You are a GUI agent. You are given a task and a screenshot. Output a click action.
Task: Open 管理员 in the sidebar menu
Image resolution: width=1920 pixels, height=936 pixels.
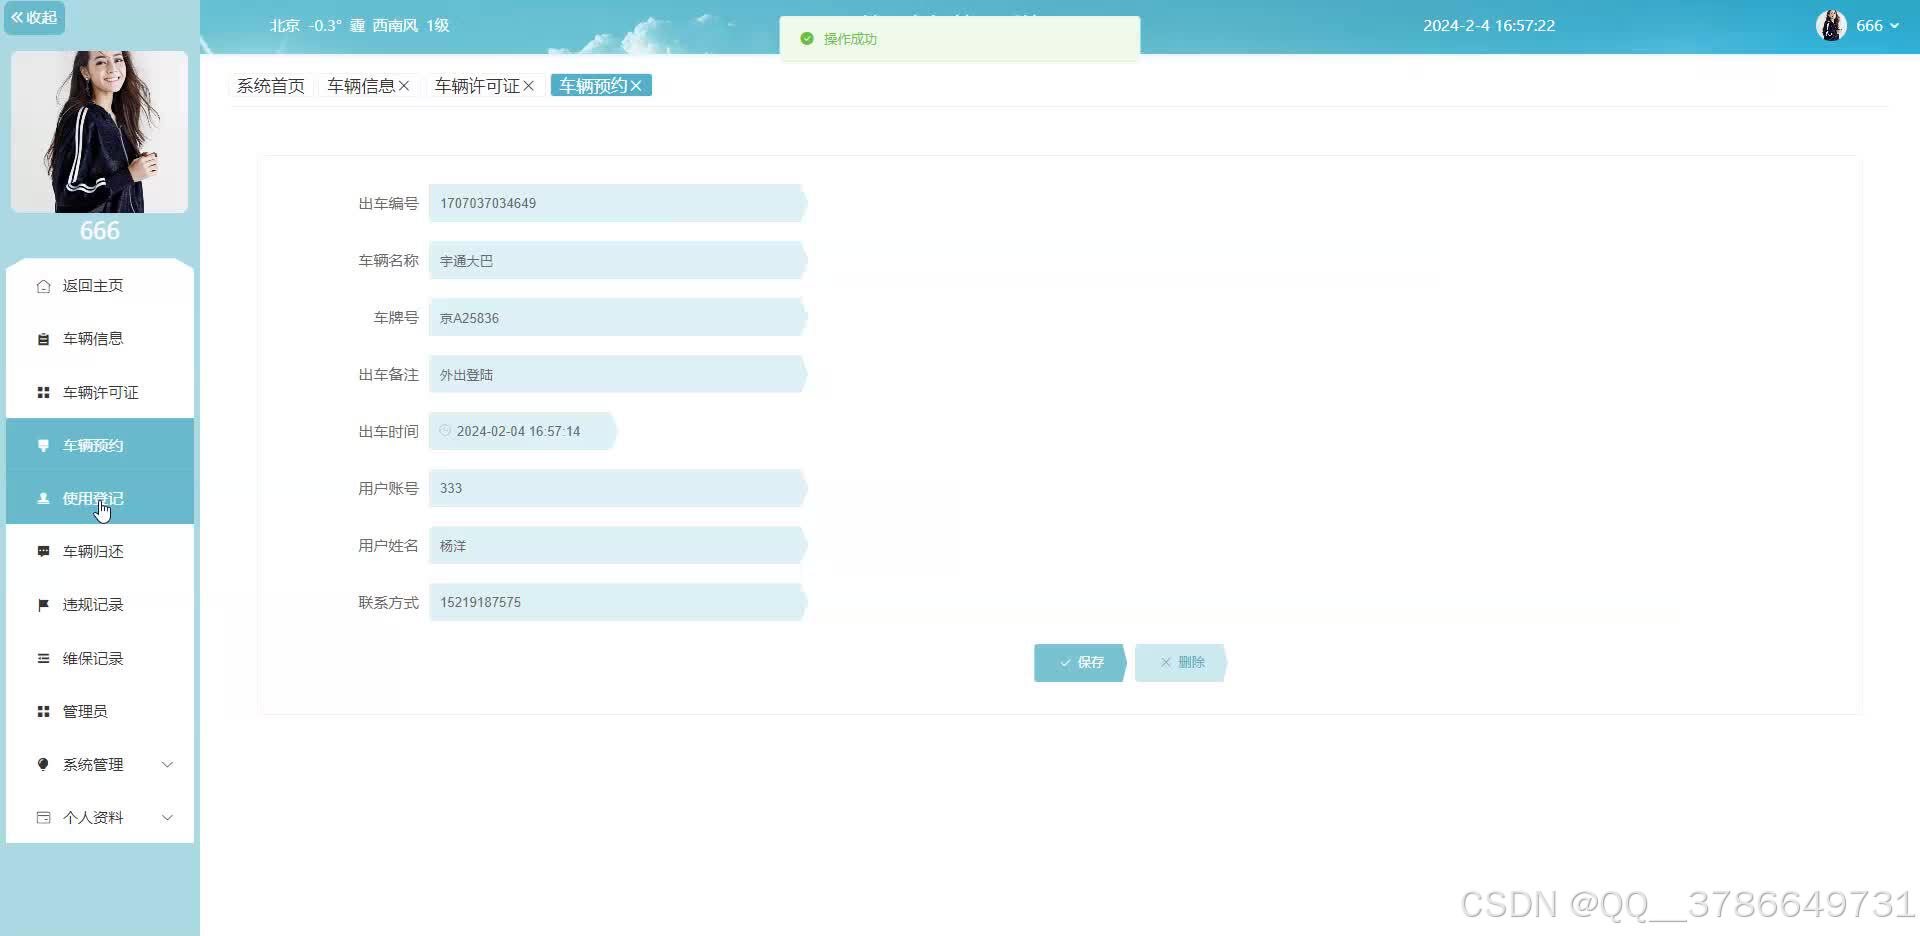coord(100,711)
